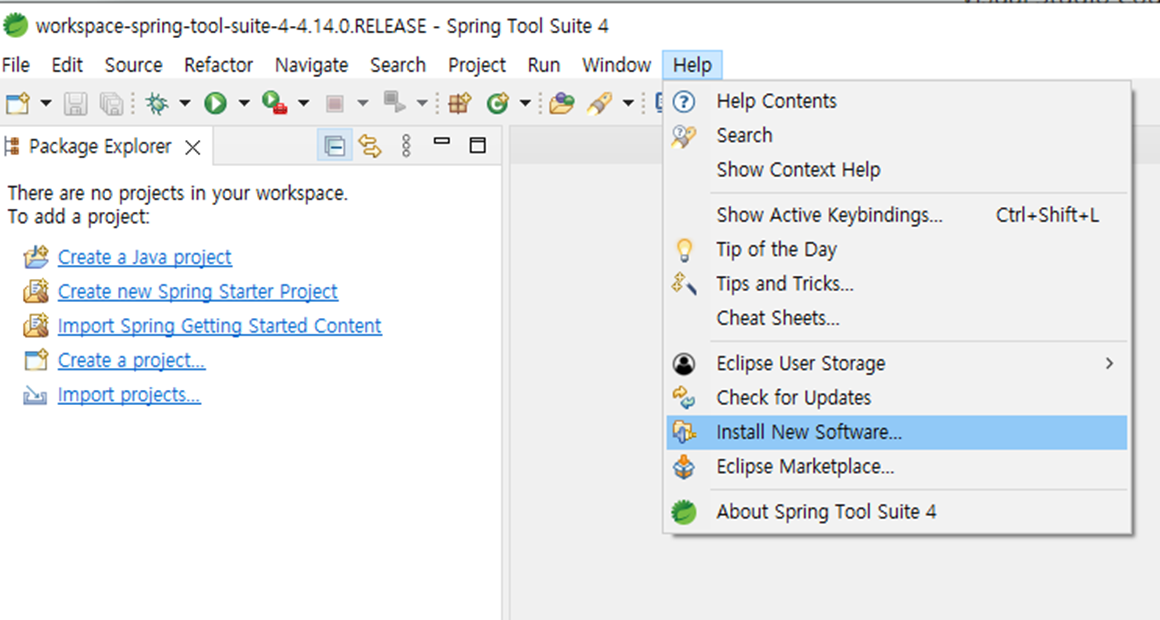This screenshot has width=1160, height=620.
Task: Select Show Context Help
Action: point(897,170)
